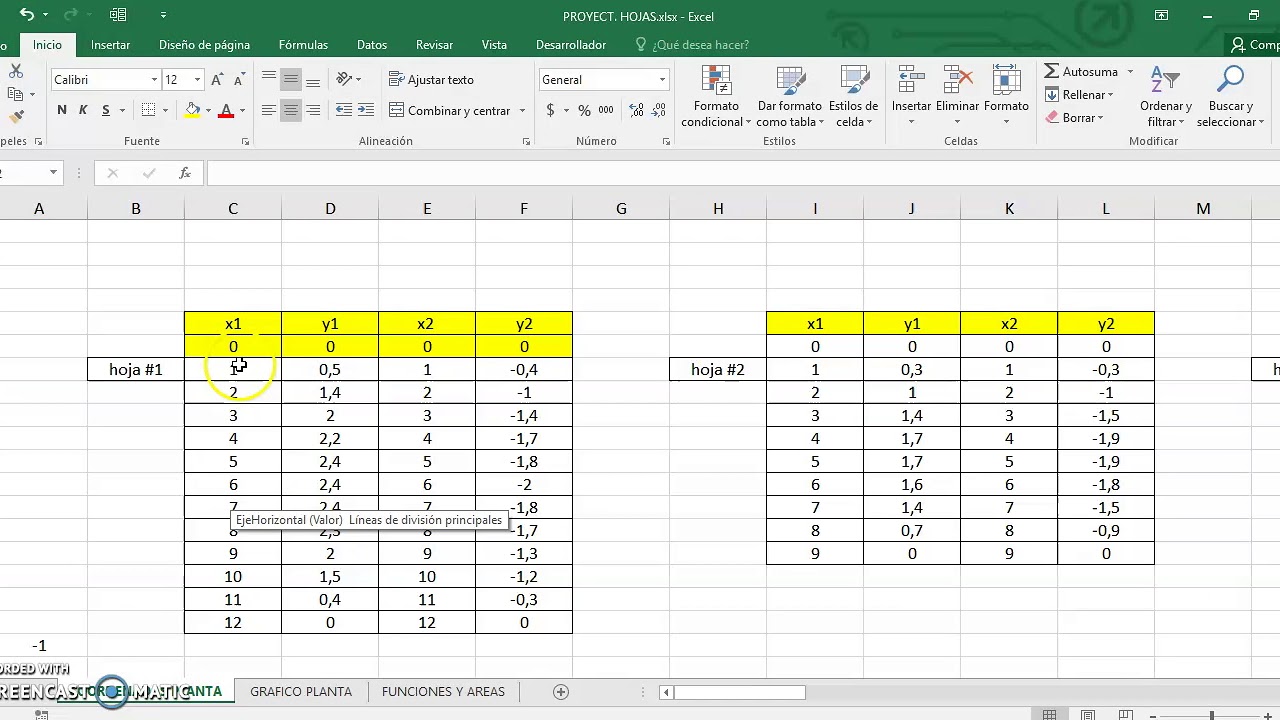Open the Insertar ribbon tab
The width and height of the screenshot is (1280, 720).
click(110, 45)
